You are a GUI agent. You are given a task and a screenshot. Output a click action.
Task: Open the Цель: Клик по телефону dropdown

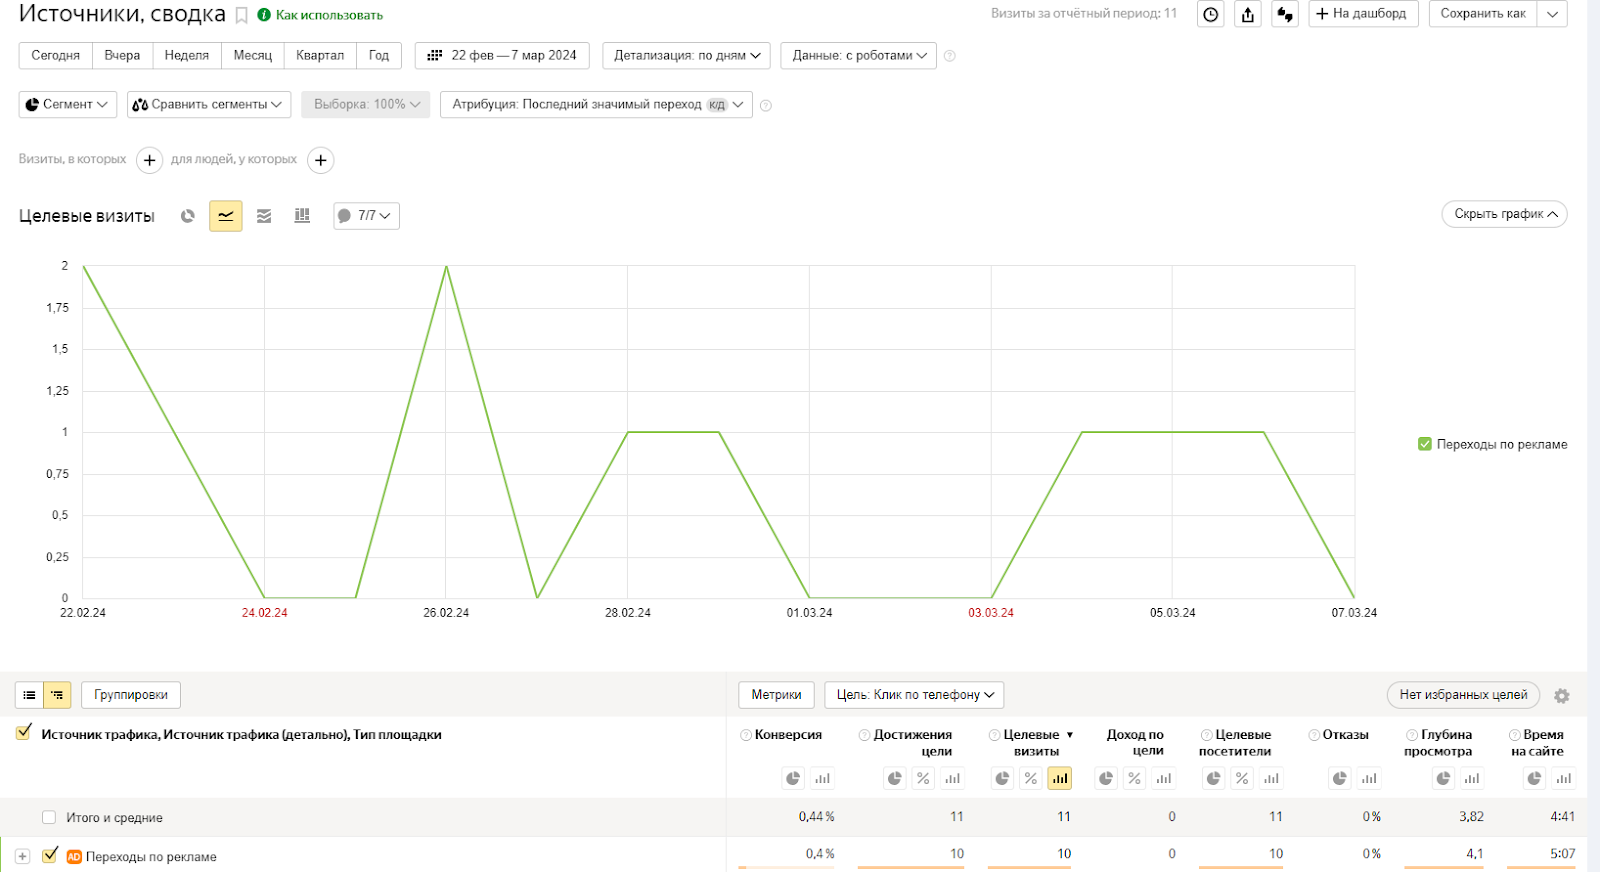pos(914,695)
